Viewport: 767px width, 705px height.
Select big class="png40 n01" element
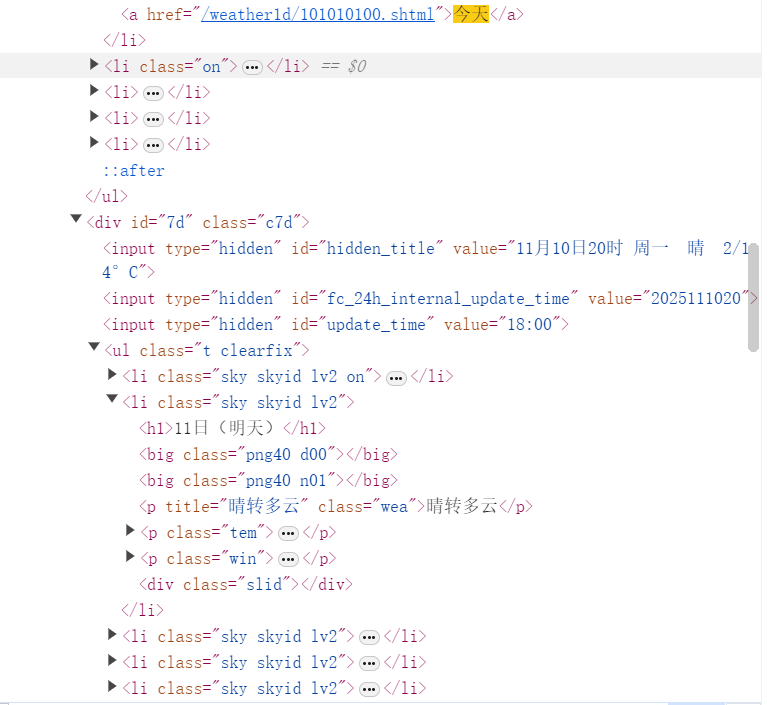coord(268,480)
